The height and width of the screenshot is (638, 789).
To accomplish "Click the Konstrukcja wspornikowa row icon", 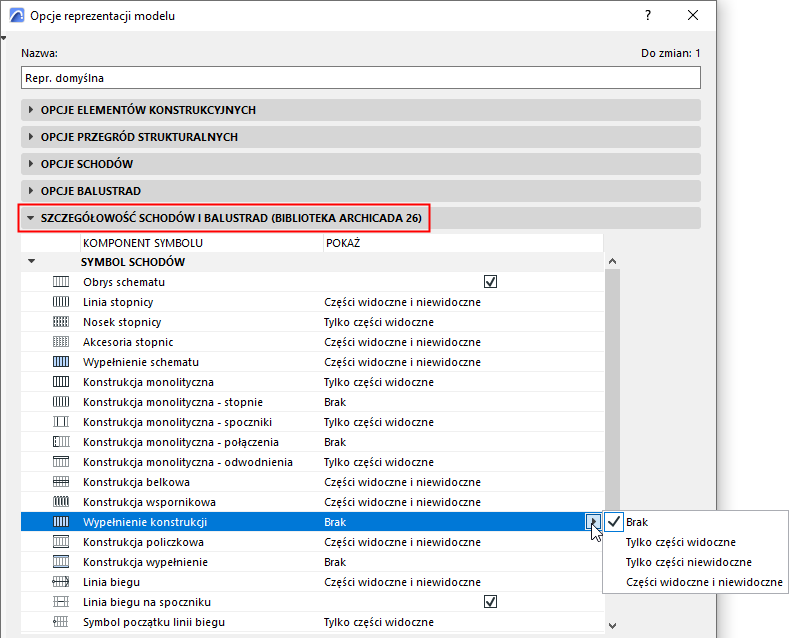I will [61, 502].
